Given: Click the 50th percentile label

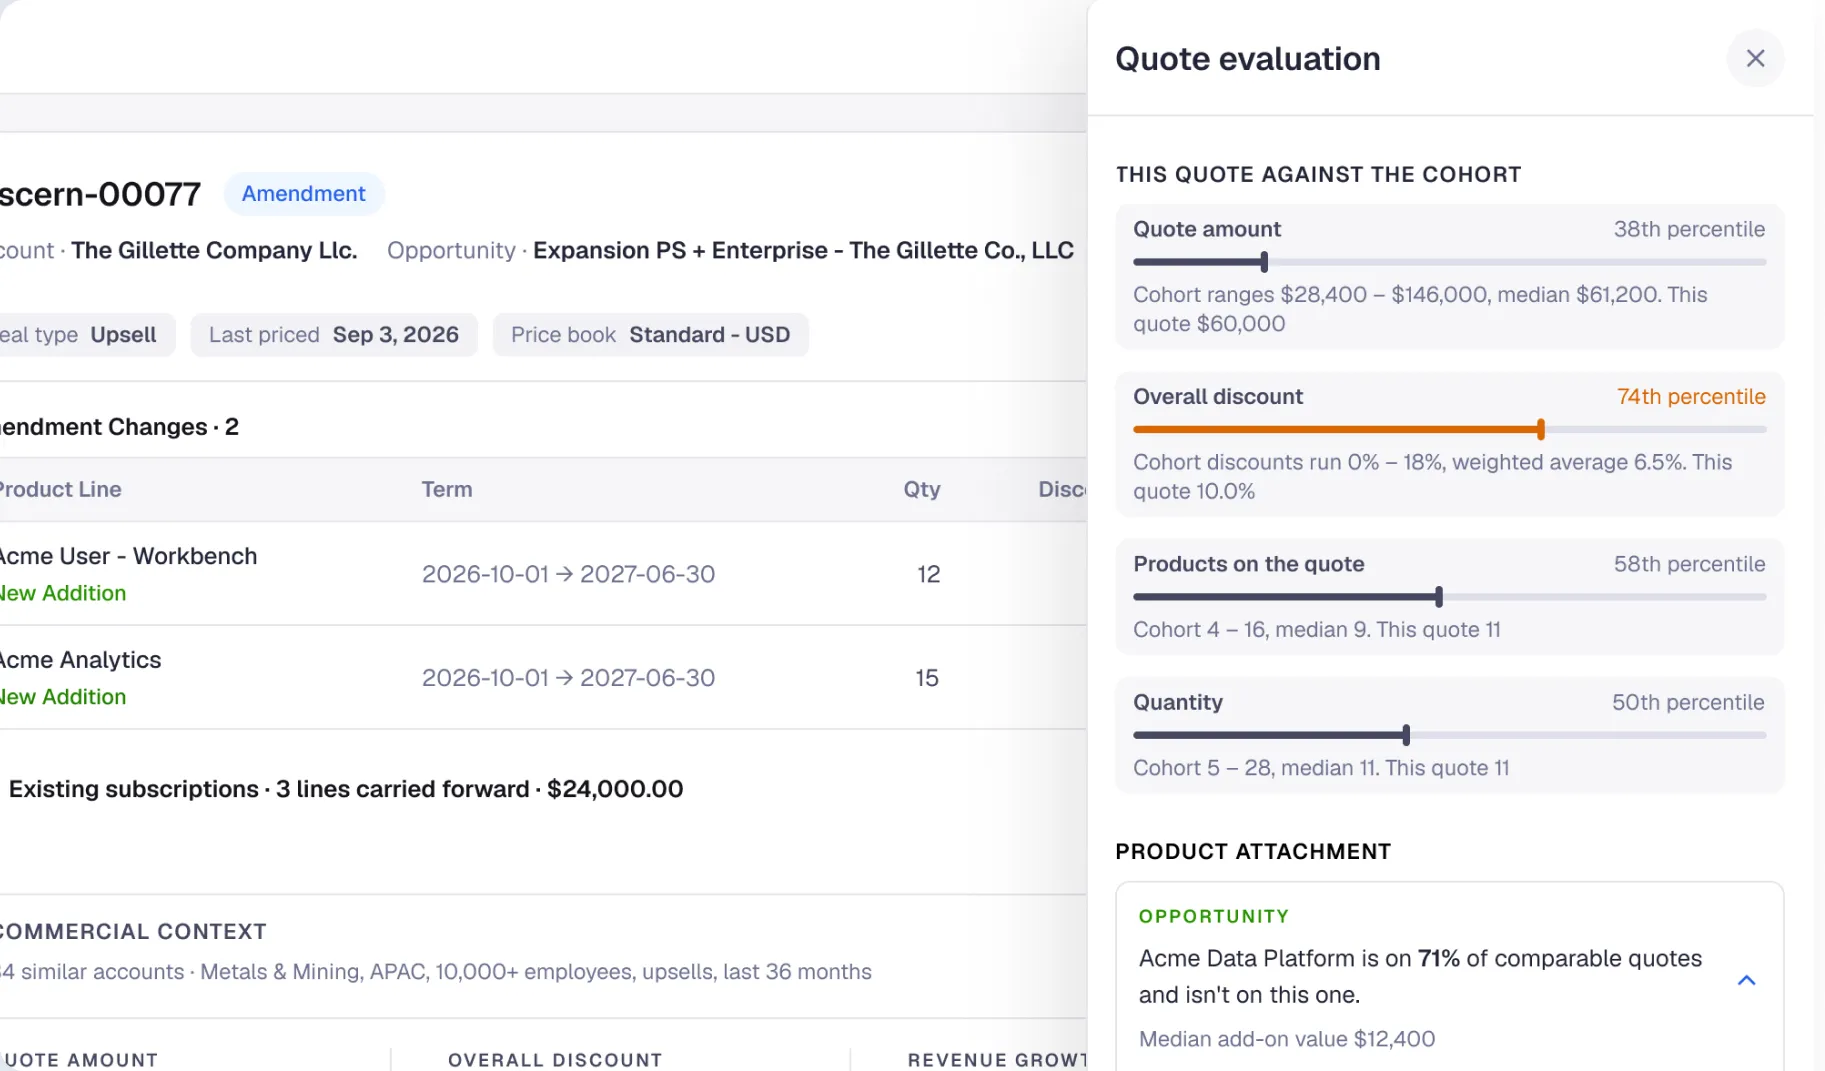Looking at the screenshot, I should [1688, 702].
